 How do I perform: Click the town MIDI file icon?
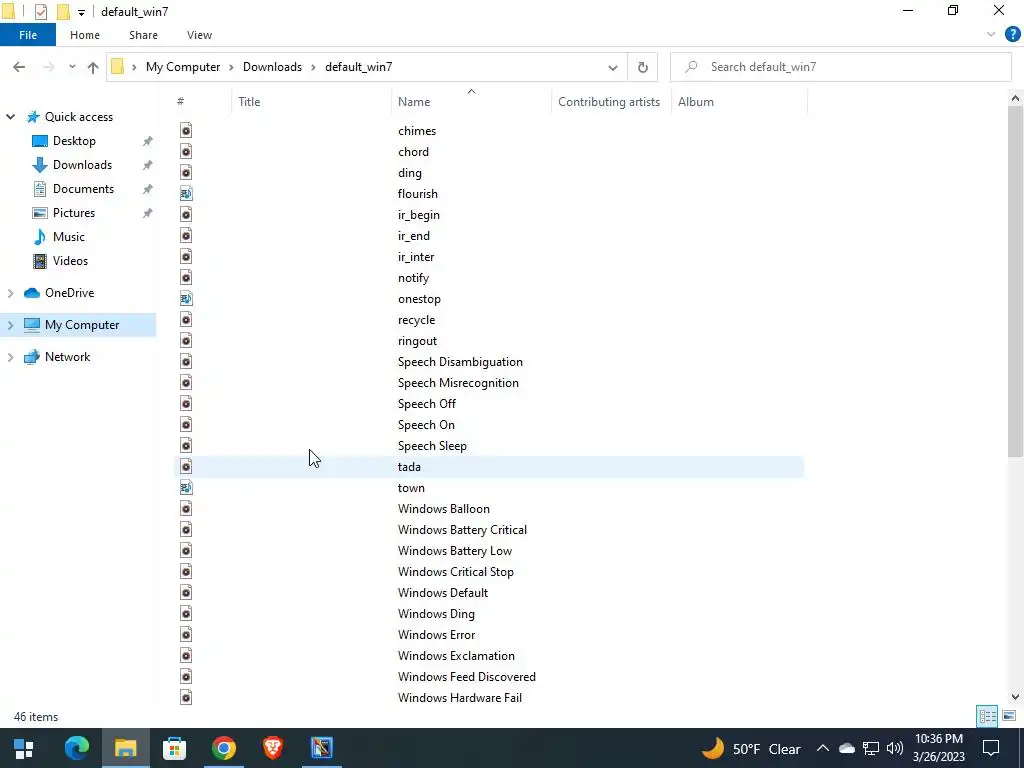click(x=186, y=488)
